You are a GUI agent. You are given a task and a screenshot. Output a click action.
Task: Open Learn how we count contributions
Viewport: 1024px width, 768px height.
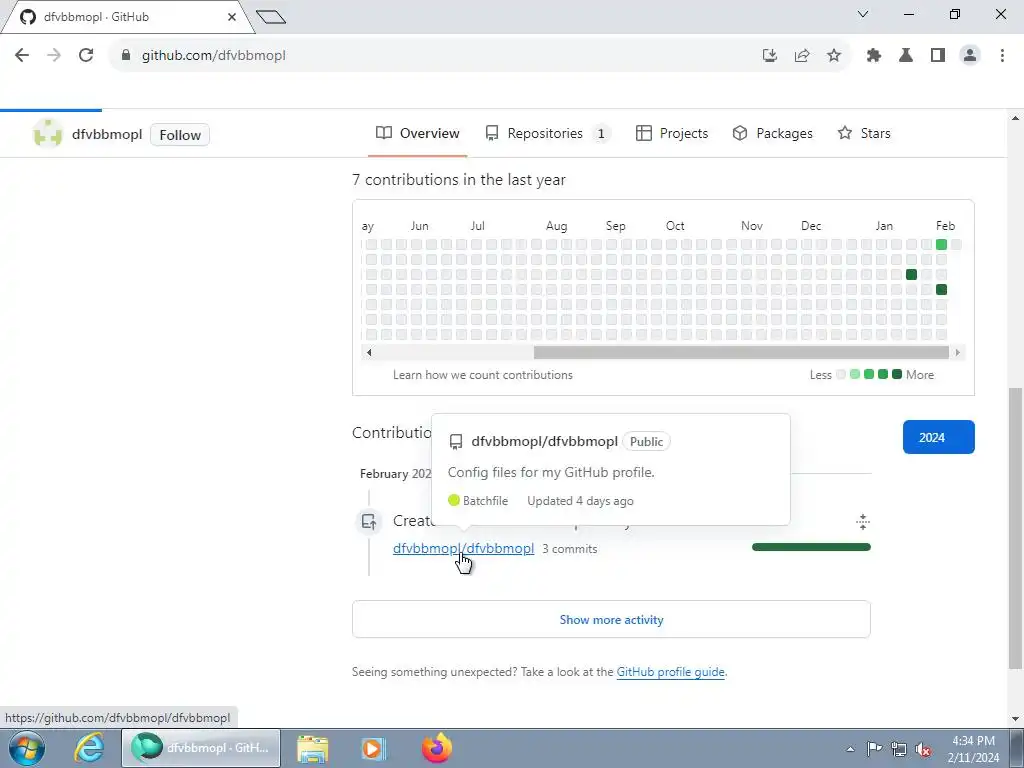click(x=483, y=375)
